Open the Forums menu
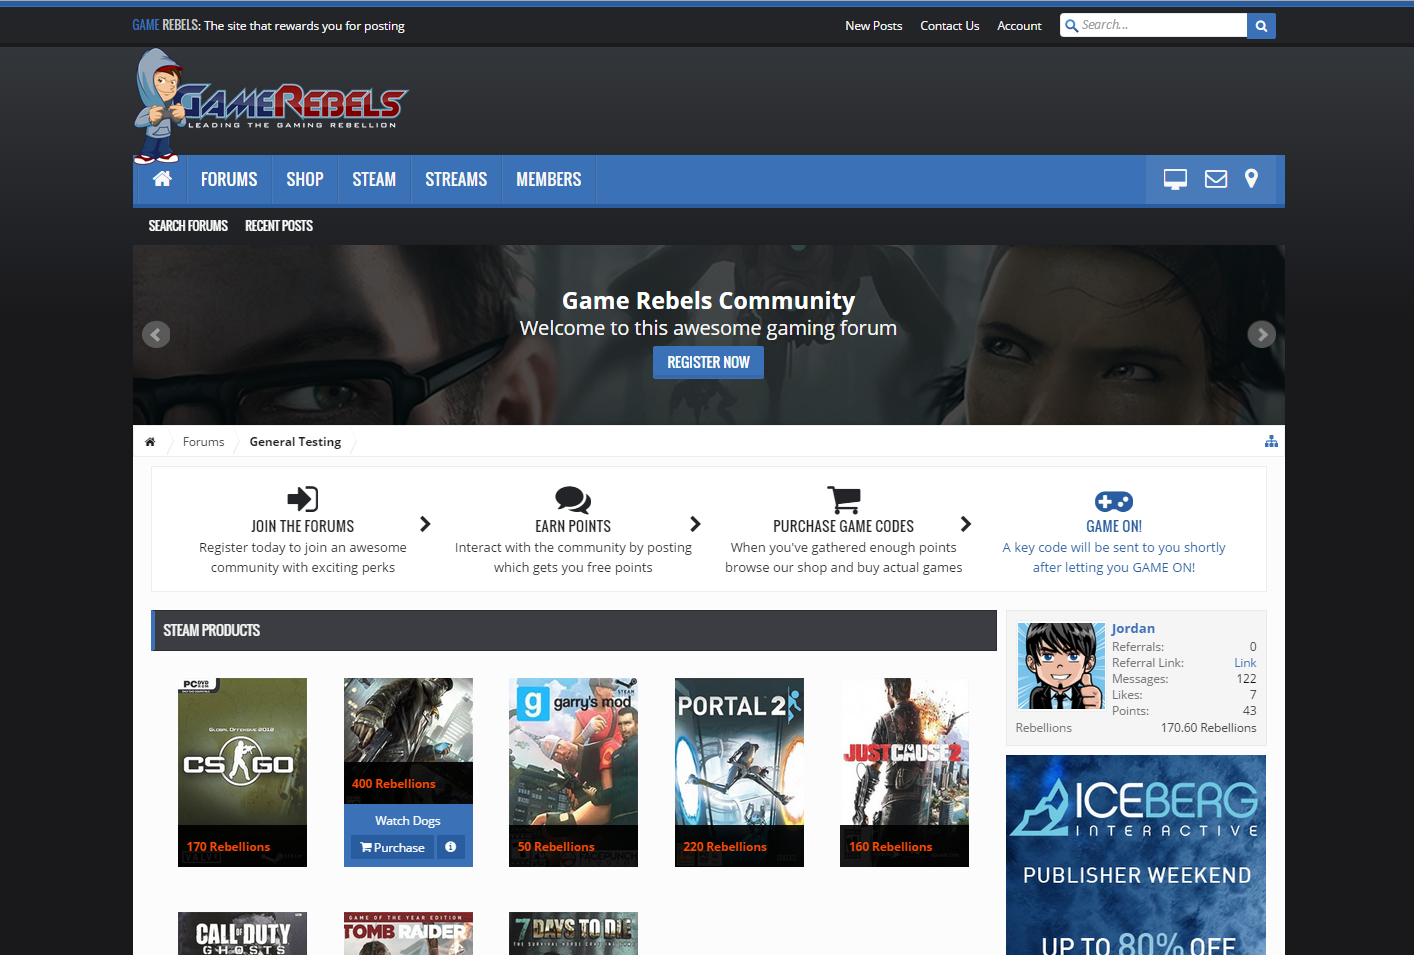 click(x=229, y=180)
